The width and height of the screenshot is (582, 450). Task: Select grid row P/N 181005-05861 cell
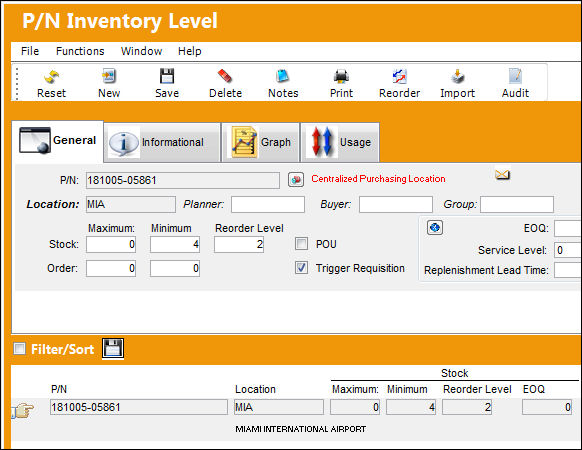tap(139, 407)
